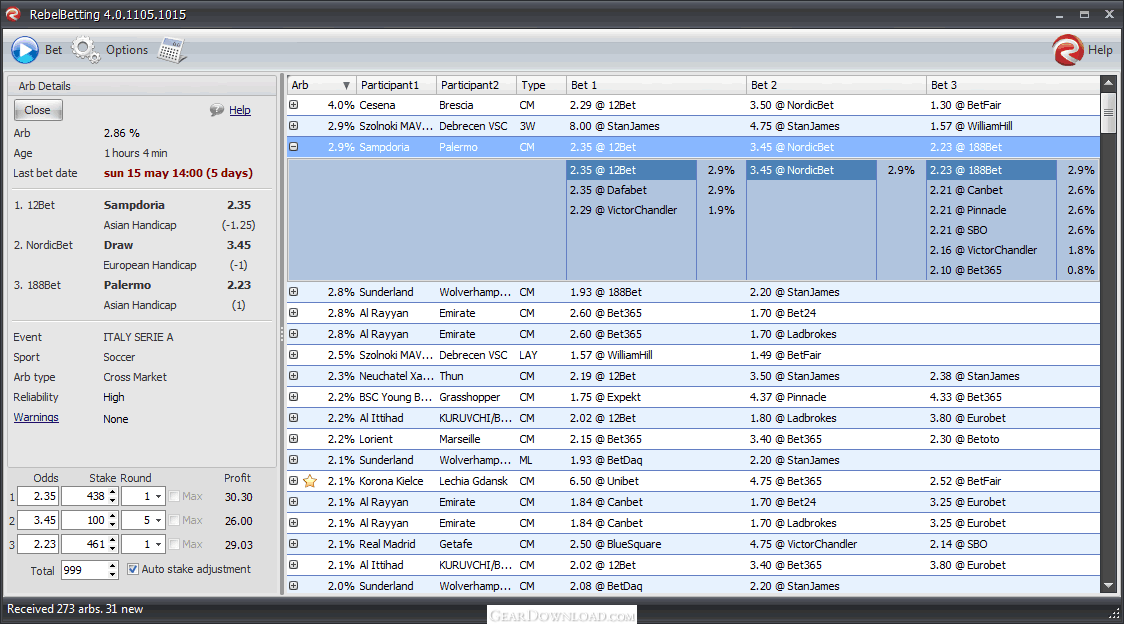The height and width of the screenshot is (624, 1124).
Task: Click the odds field for bet 3
Action: pos(38,544)
